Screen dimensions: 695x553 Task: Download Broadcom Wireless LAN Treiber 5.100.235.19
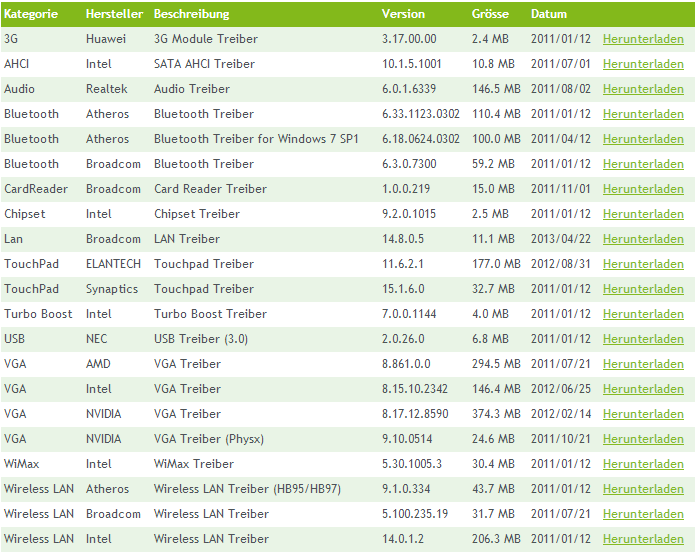[x=643, y=514]
